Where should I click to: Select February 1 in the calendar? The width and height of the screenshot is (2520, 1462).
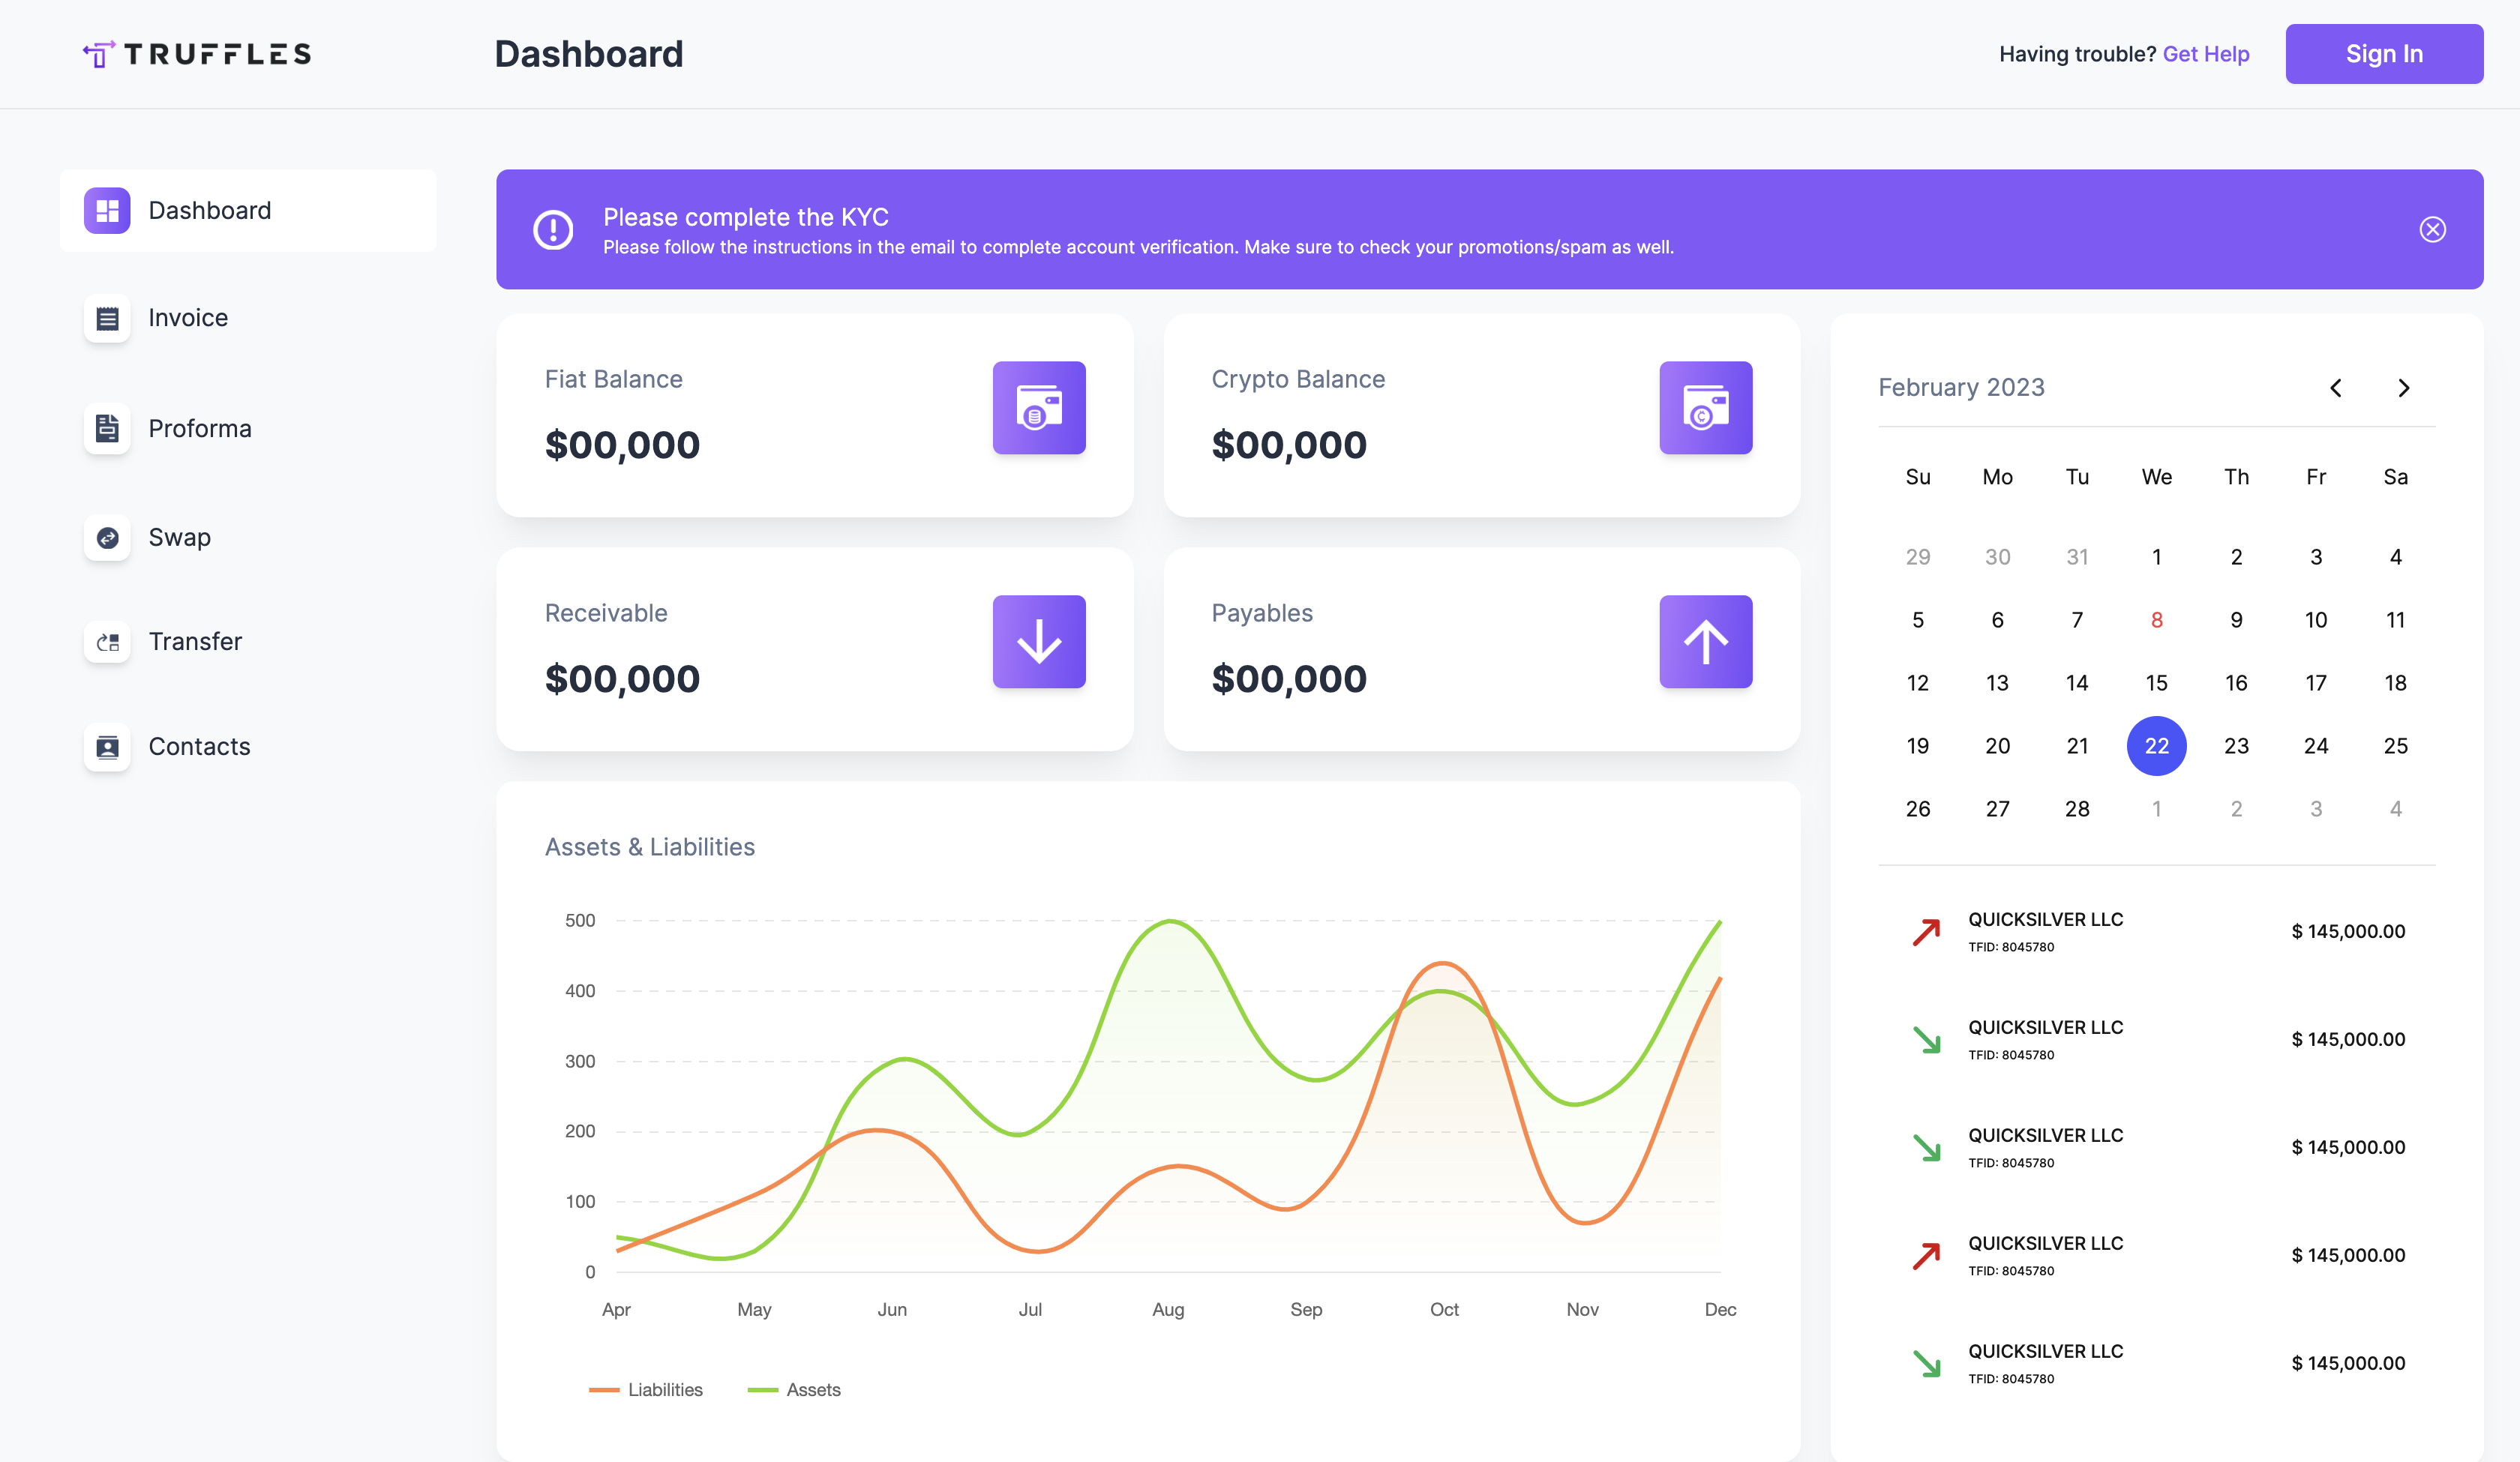click(x=2156, y=556)
